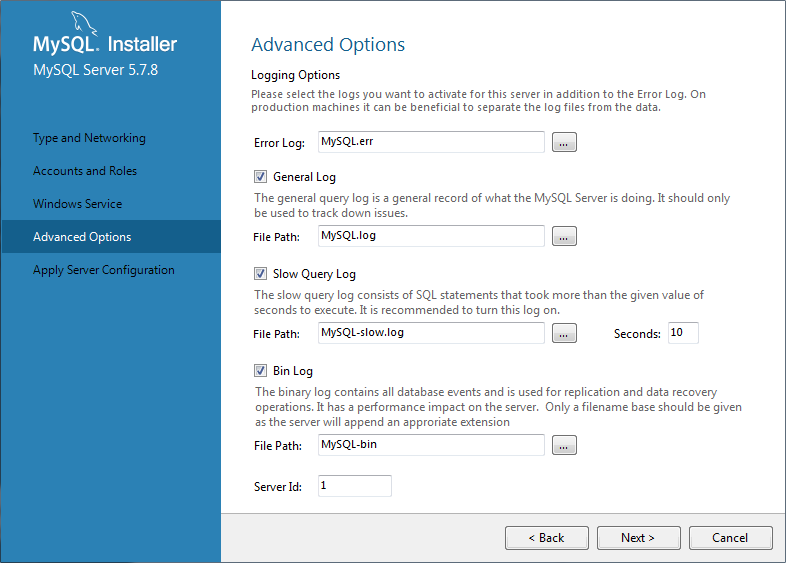Image resolution: width=786 pixels, height=563 pixels.
Task: Browse for the Bin Log file path
Action: click(564, 445)
